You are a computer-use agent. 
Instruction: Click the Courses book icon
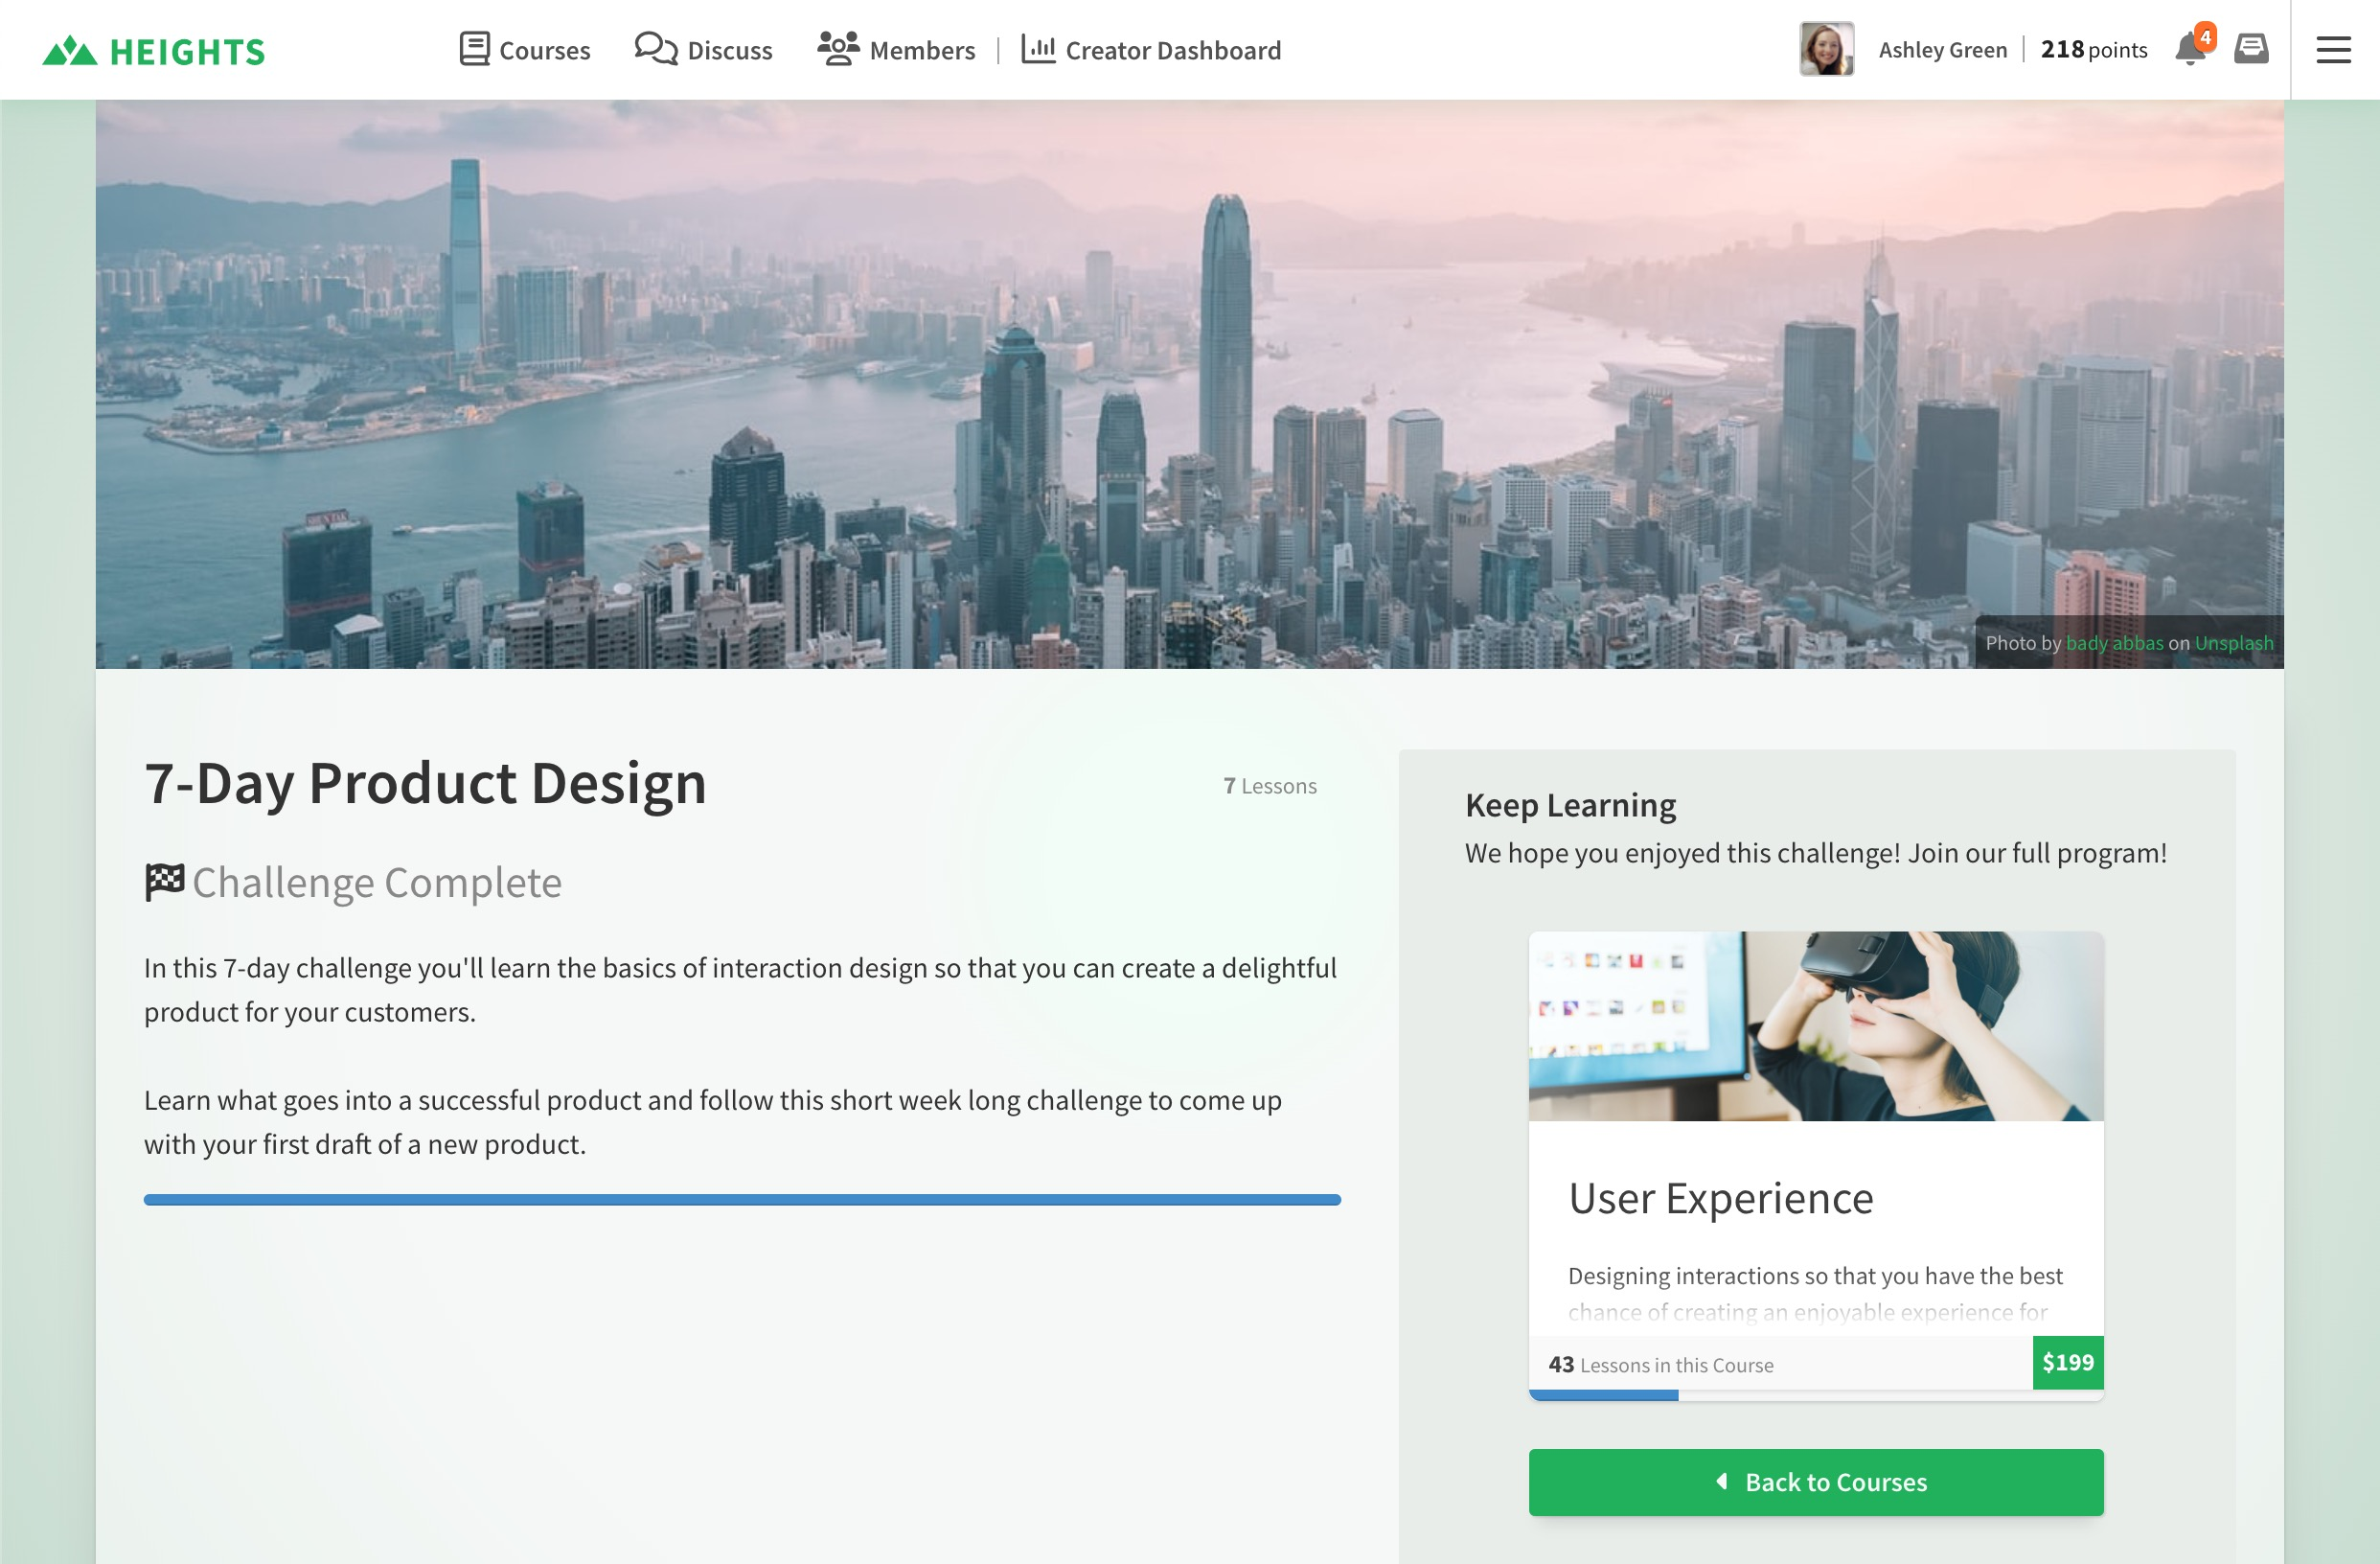[x=474, y=49]
